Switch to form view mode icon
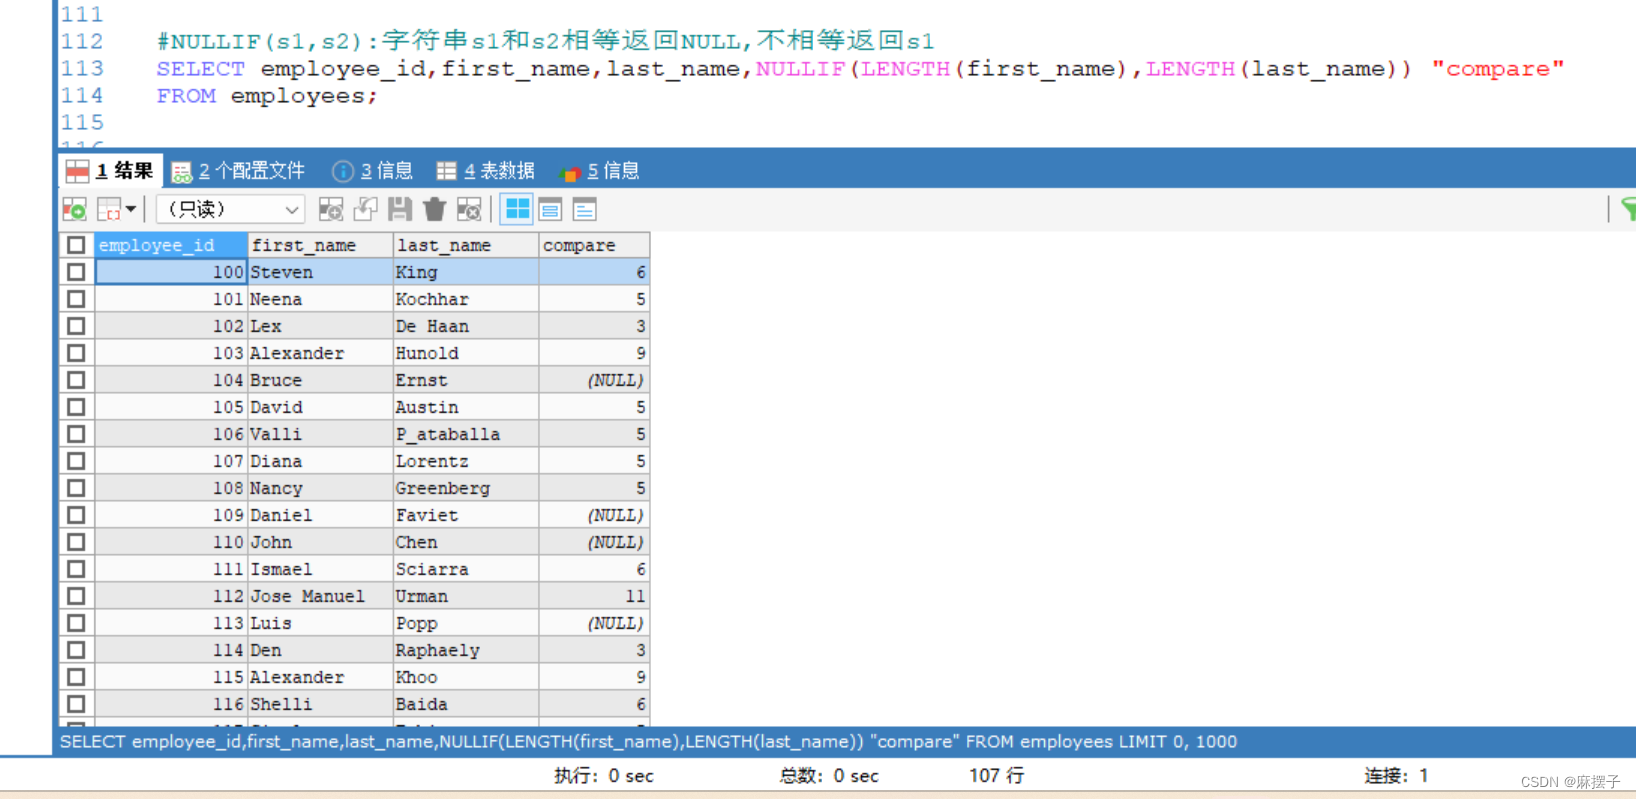Image resolution: width=1636 pixels, height=799 pixels. pos(550,209)
